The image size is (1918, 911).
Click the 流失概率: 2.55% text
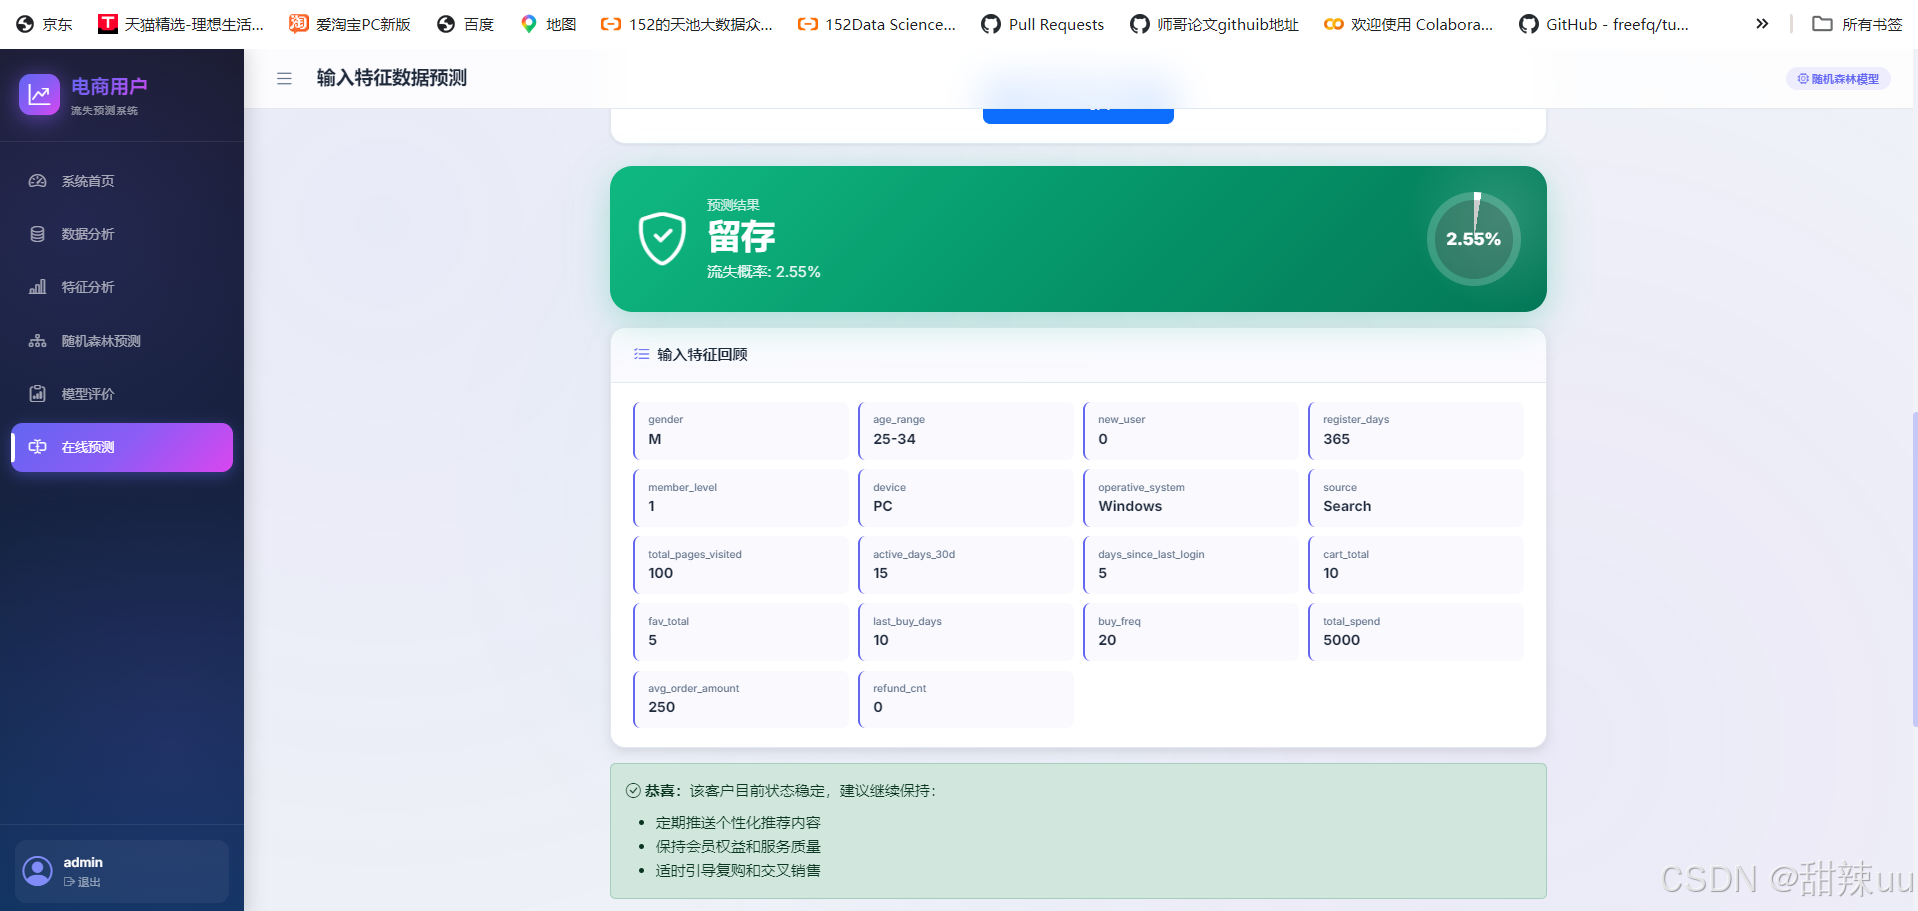coord(763,272)
